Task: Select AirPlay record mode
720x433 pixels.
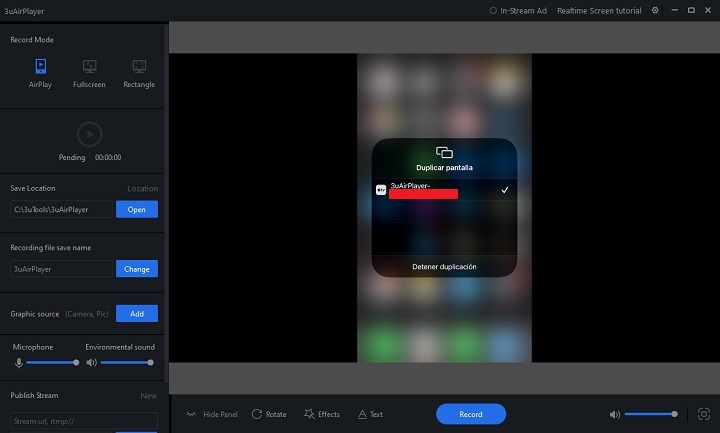Action: (x=40, y=73)
